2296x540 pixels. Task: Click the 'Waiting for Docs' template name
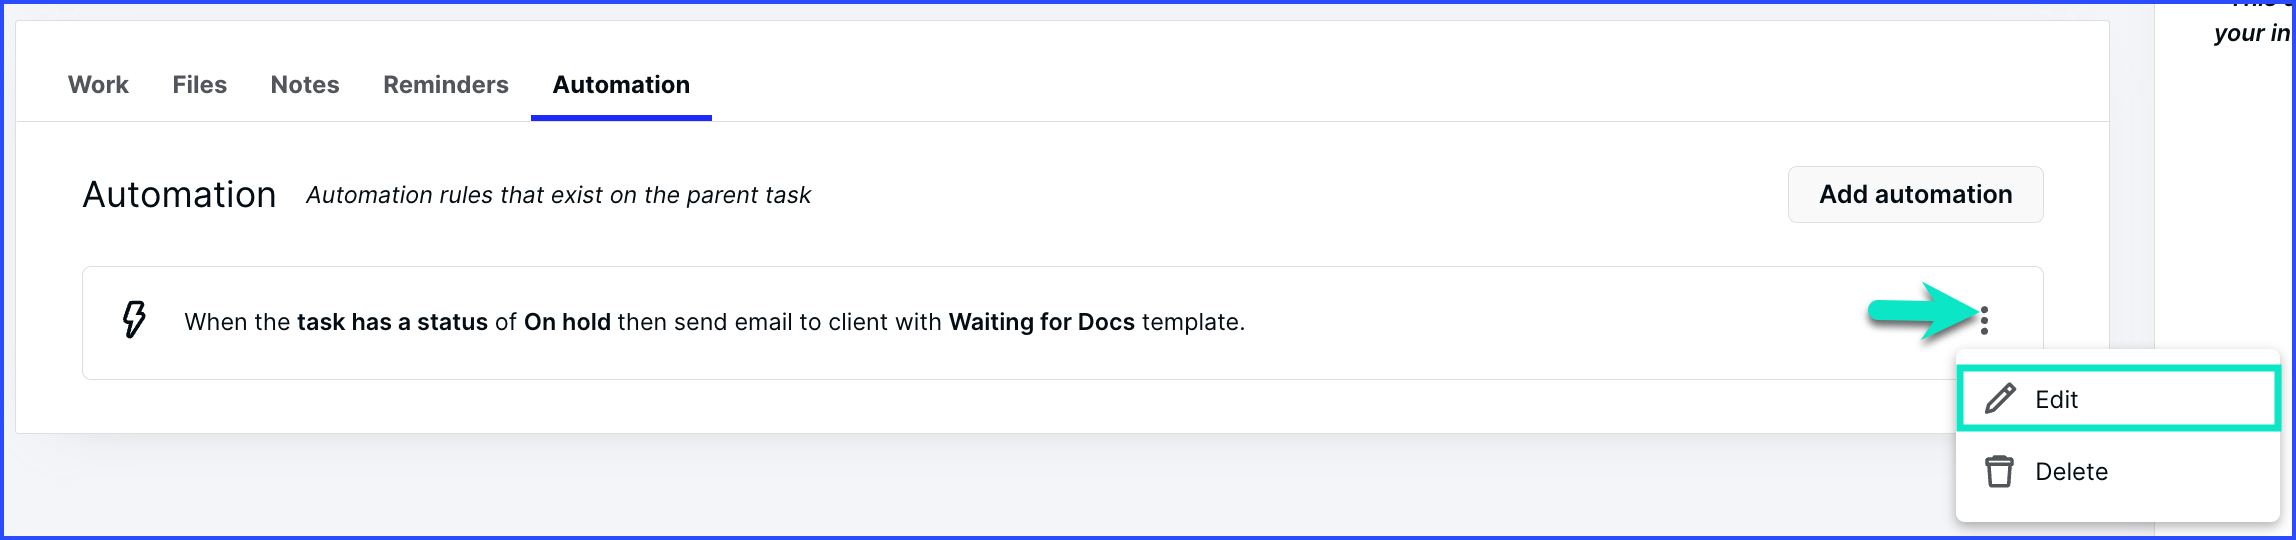pos(1041,322)
